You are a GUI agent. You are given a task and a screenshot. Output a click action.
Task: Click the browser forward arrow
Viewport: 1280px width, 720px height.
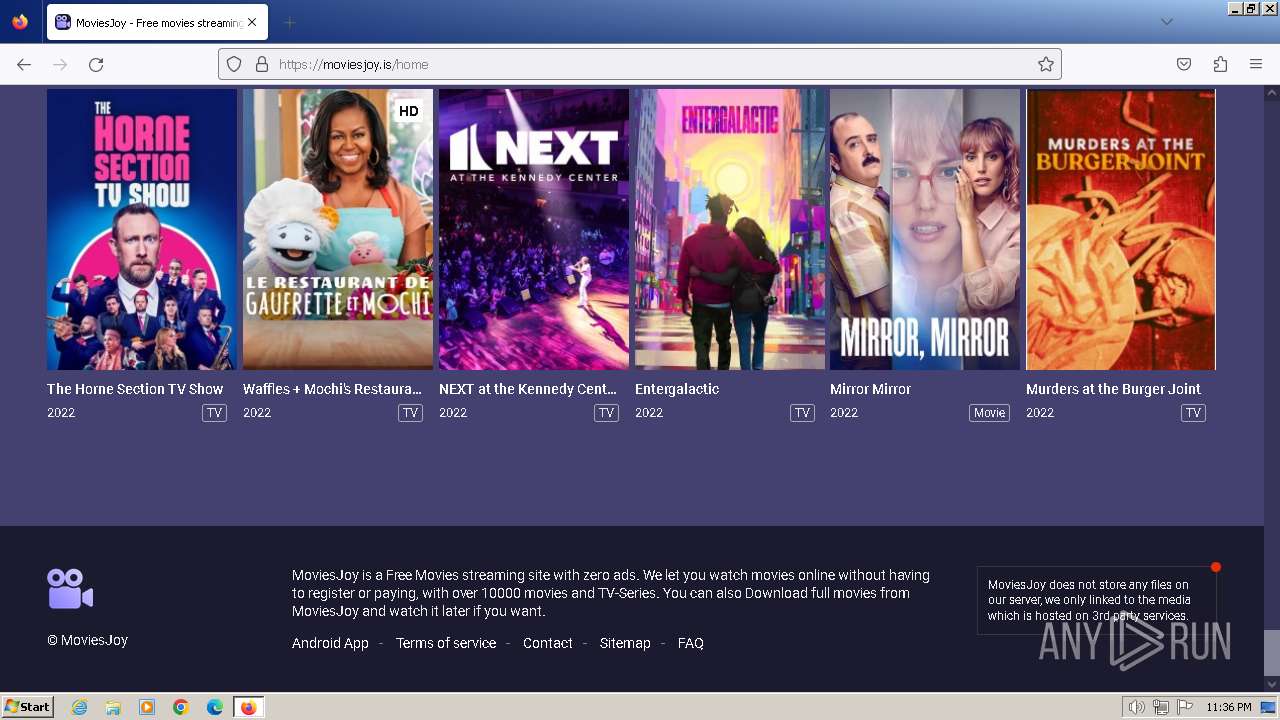click(60, 64)
